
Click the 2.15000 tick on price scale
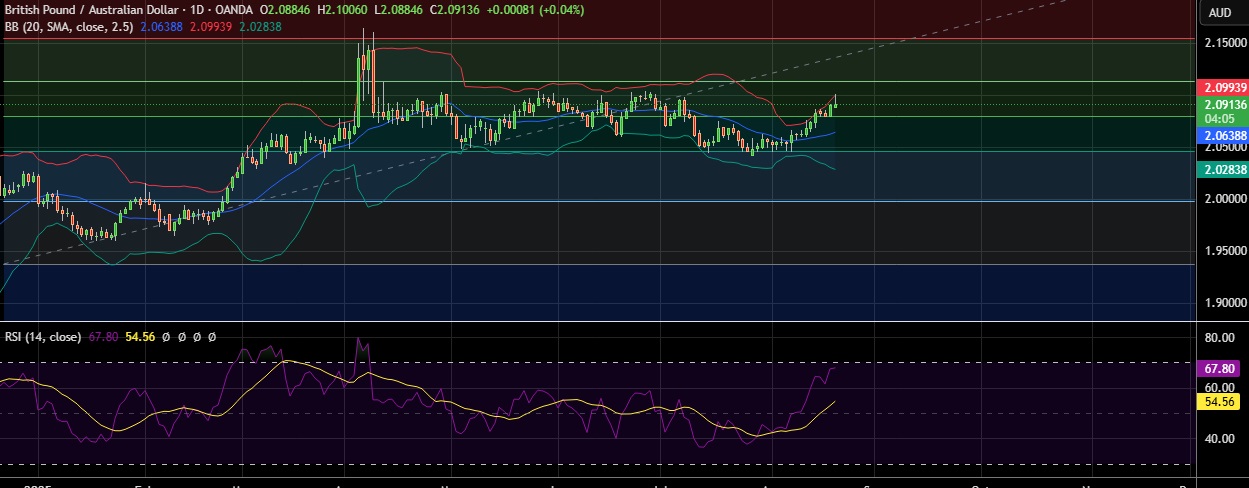click(1224, 44)
